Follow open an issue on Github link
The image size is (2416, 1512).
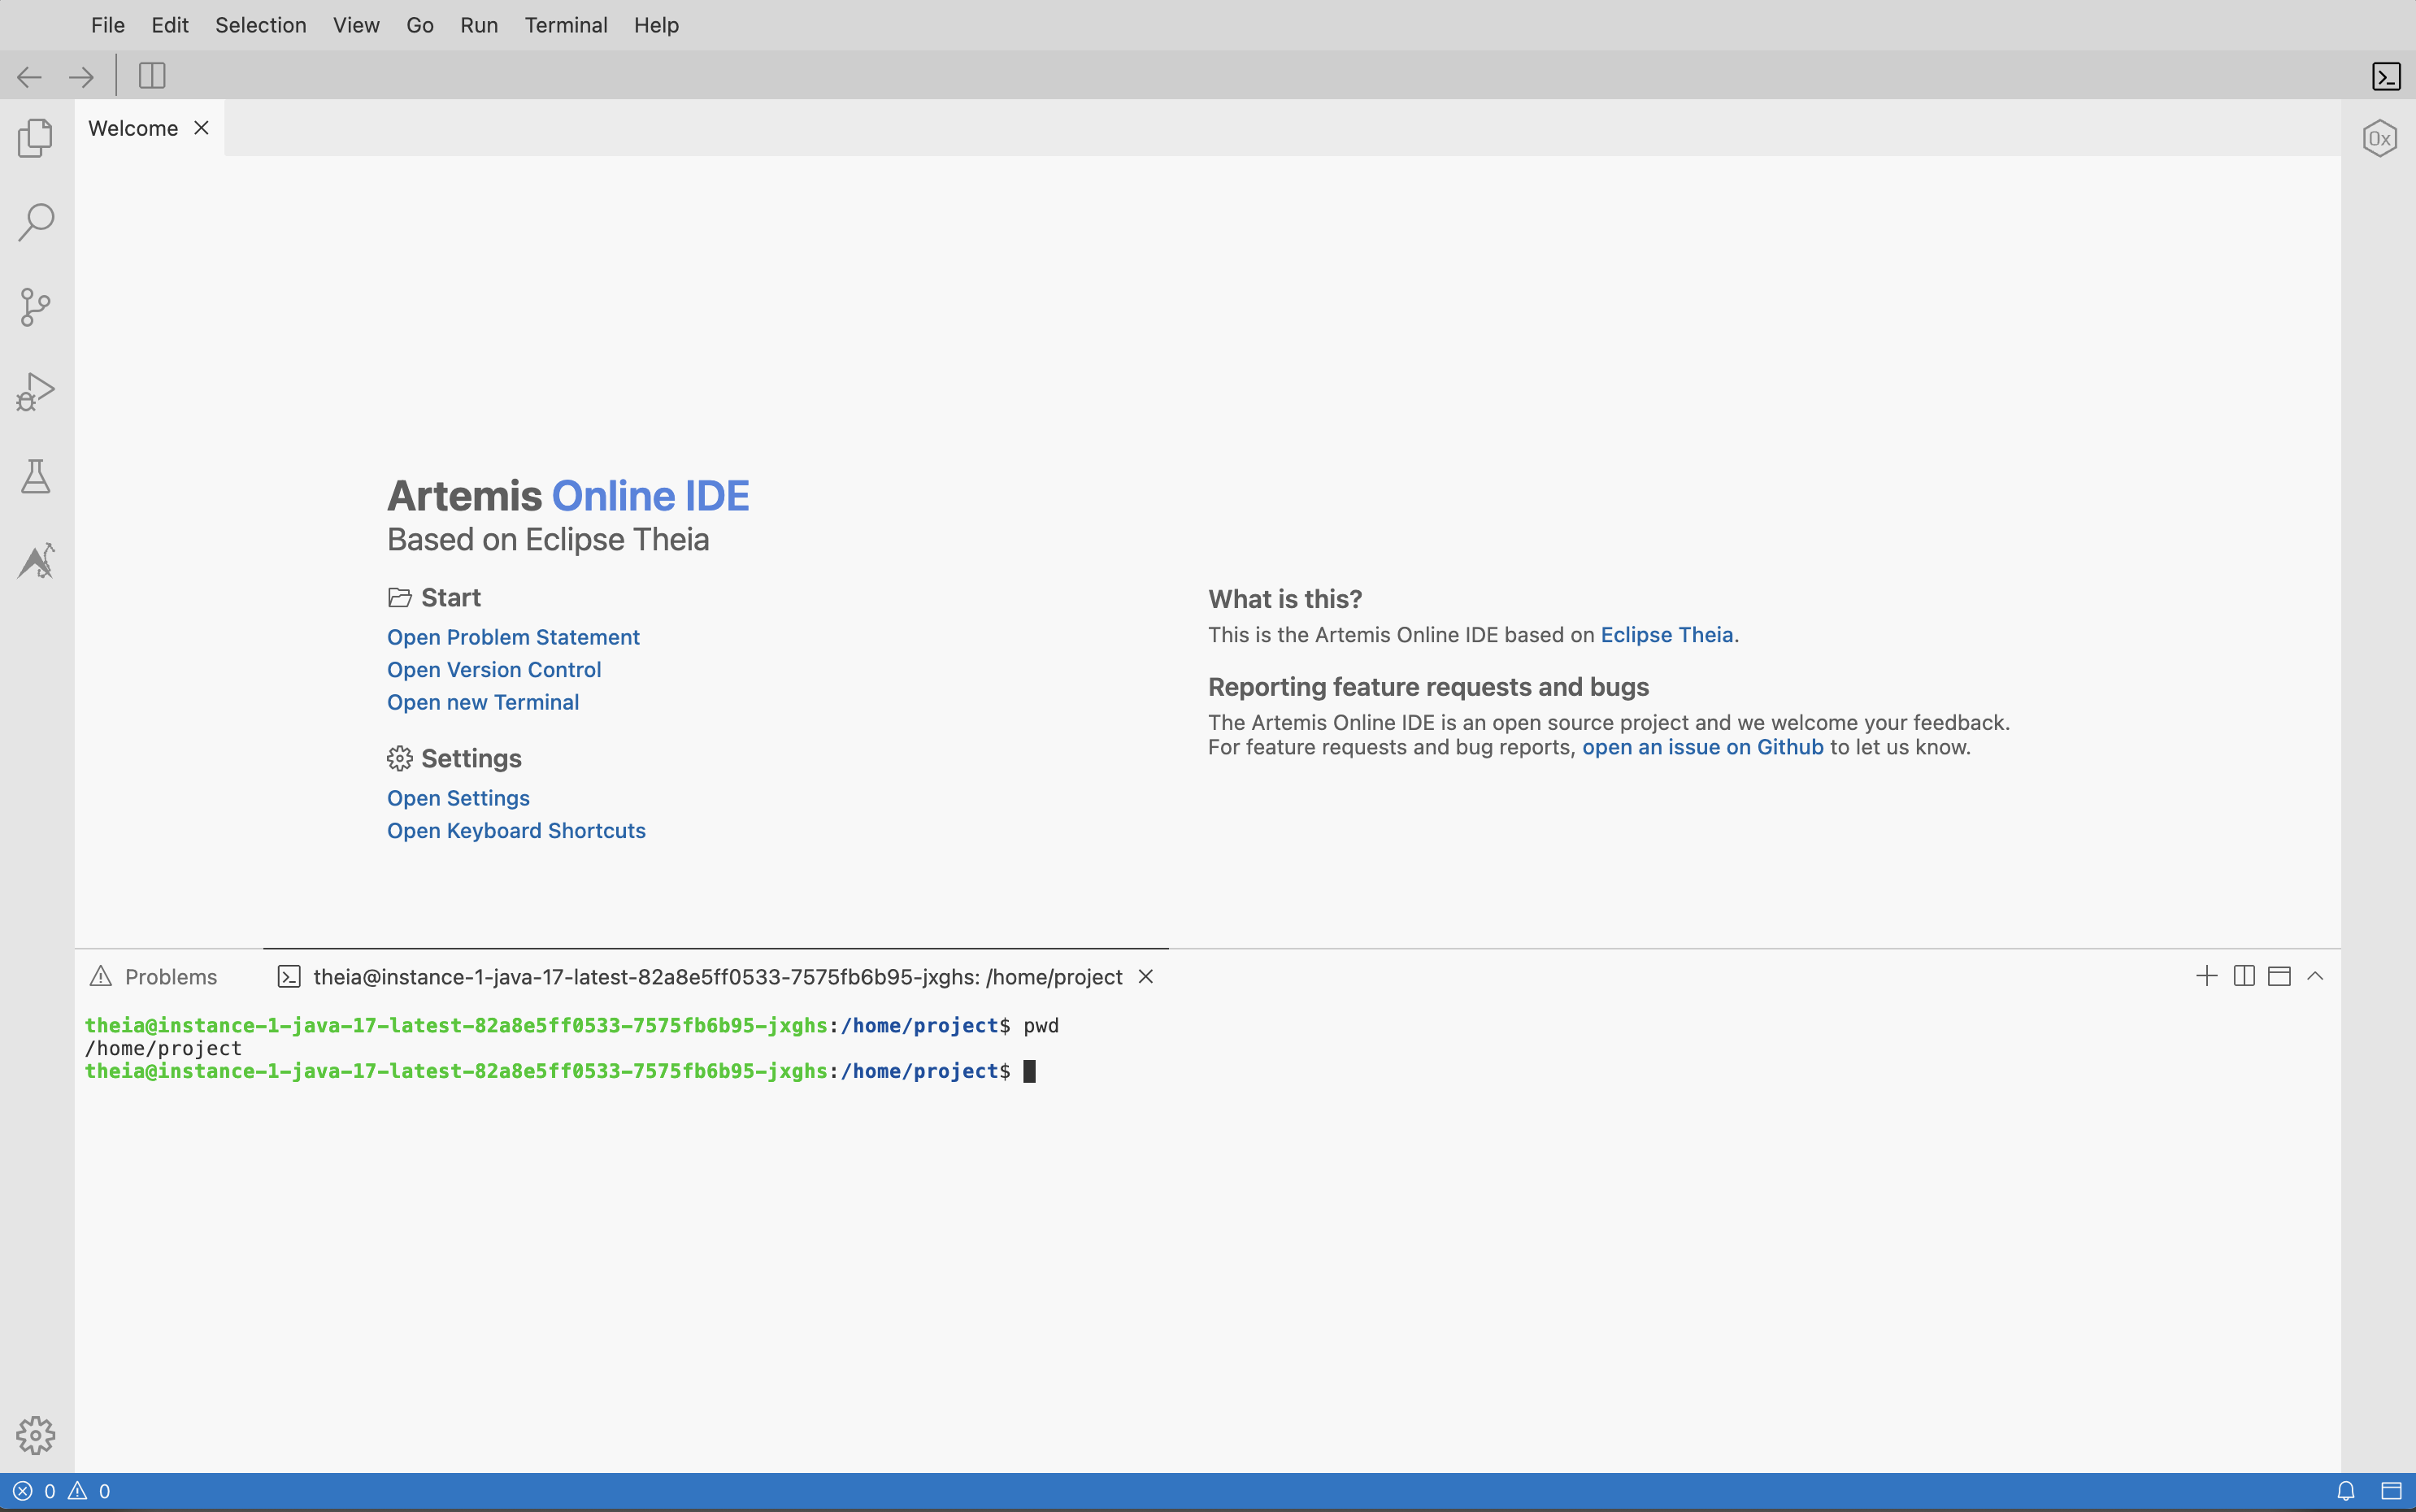[x=1703, y=747]
